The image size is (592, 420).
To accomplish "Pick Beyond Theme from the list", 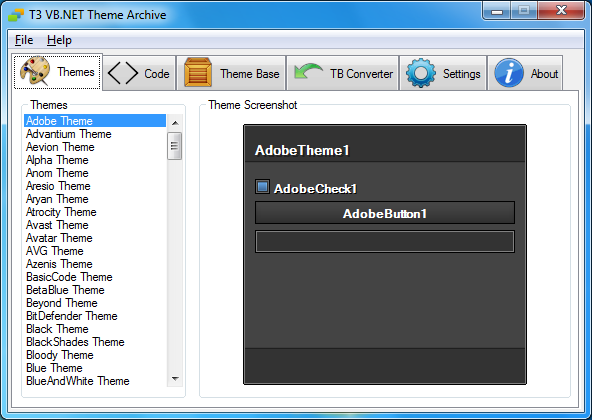I will click(x=95, y=303).
